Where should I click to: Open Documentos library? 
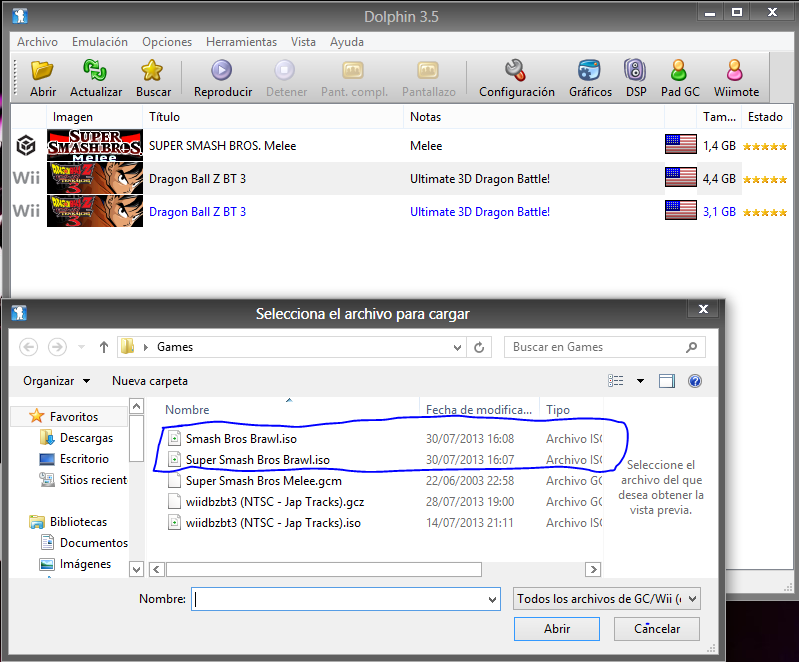(x=93, y=543)
